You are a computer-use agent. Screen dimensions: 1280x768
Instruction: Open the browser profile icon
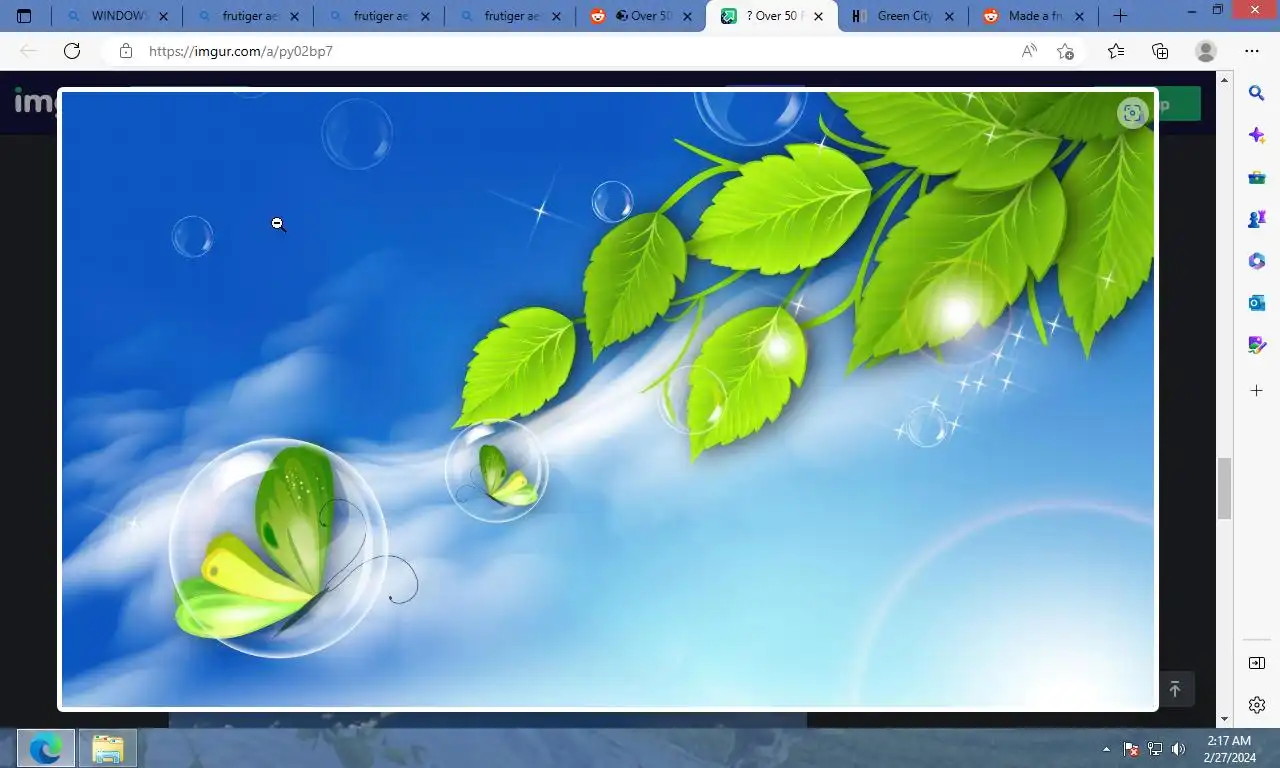(x=1206, y=51)
